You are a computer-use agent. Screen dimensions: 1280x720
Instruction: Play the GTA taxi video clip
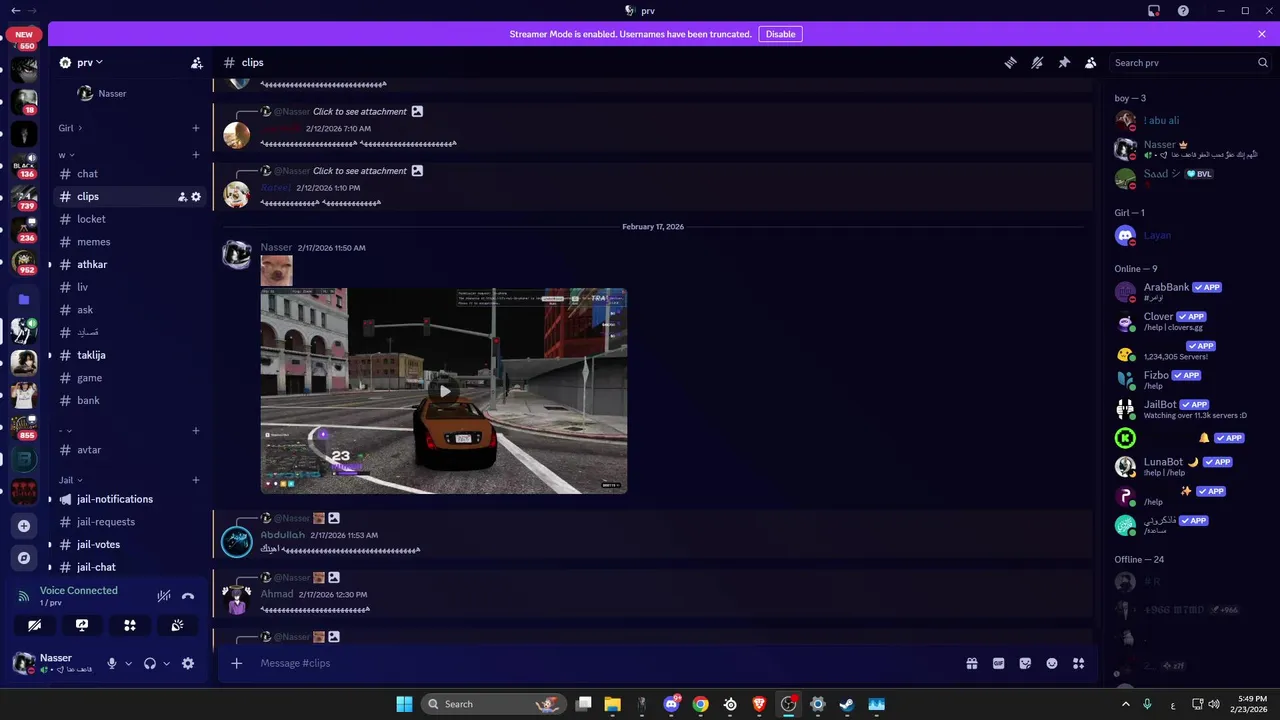(x=444, y=391)
